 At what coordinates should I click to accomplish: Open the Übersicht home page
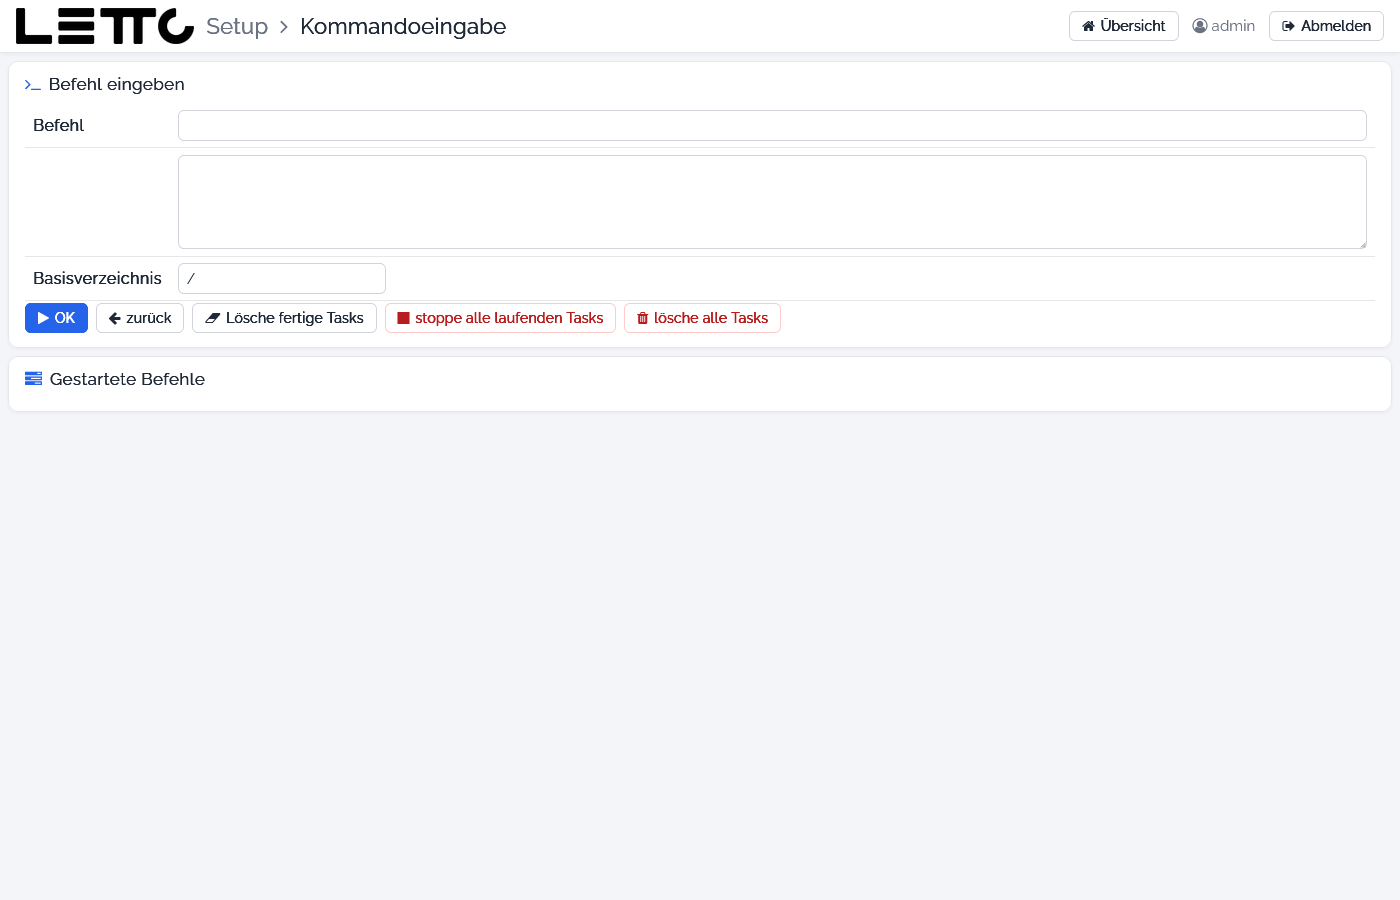[1124, 26]
